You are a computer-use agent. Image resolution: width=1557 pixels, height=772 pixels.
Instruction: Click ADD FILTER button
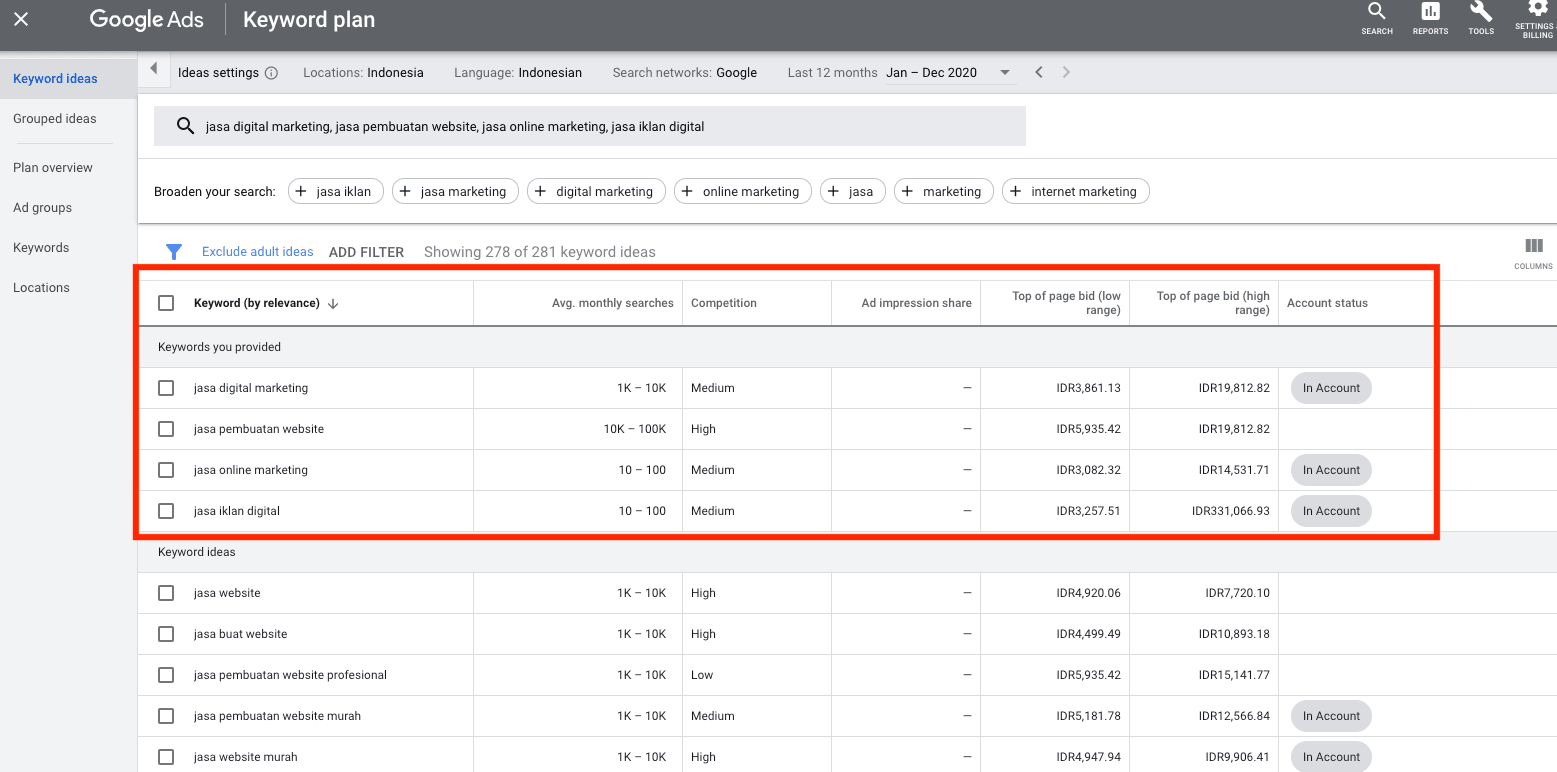point(366,252)
